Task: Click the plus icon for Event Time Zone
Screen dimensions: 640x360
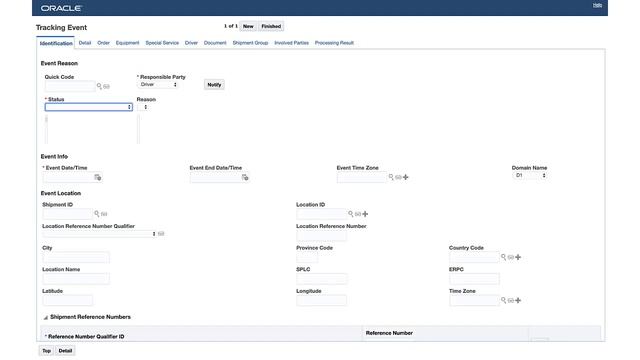Action: pyautogui.click(x=406, y=177)
